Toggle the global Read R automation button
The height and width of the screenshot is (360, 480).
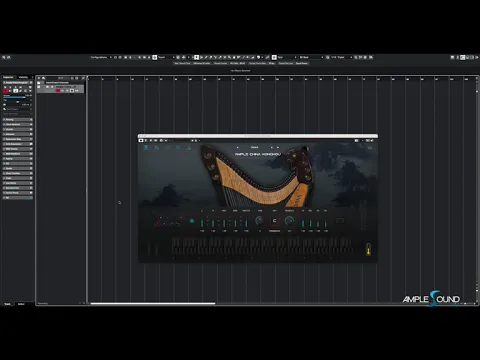point(139,57)
